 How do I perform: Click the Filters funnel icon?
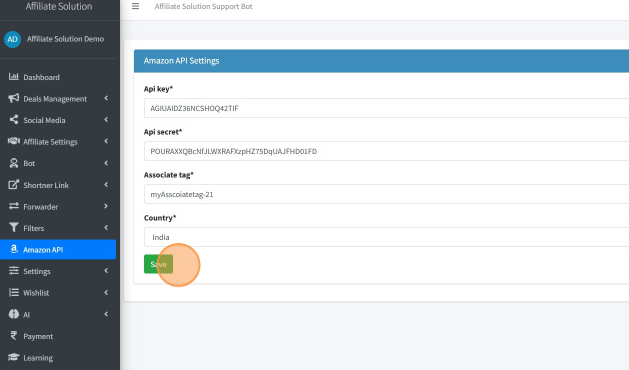(14, 228)
